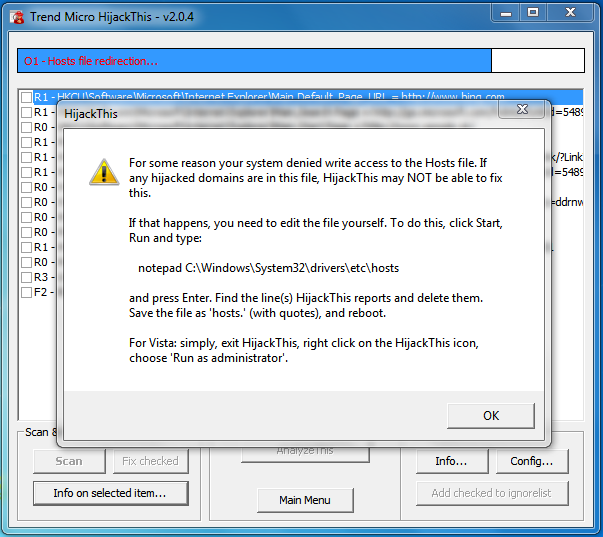Click the yellow warning icon in the dialog
603x537 pixels.
[104, 172]
